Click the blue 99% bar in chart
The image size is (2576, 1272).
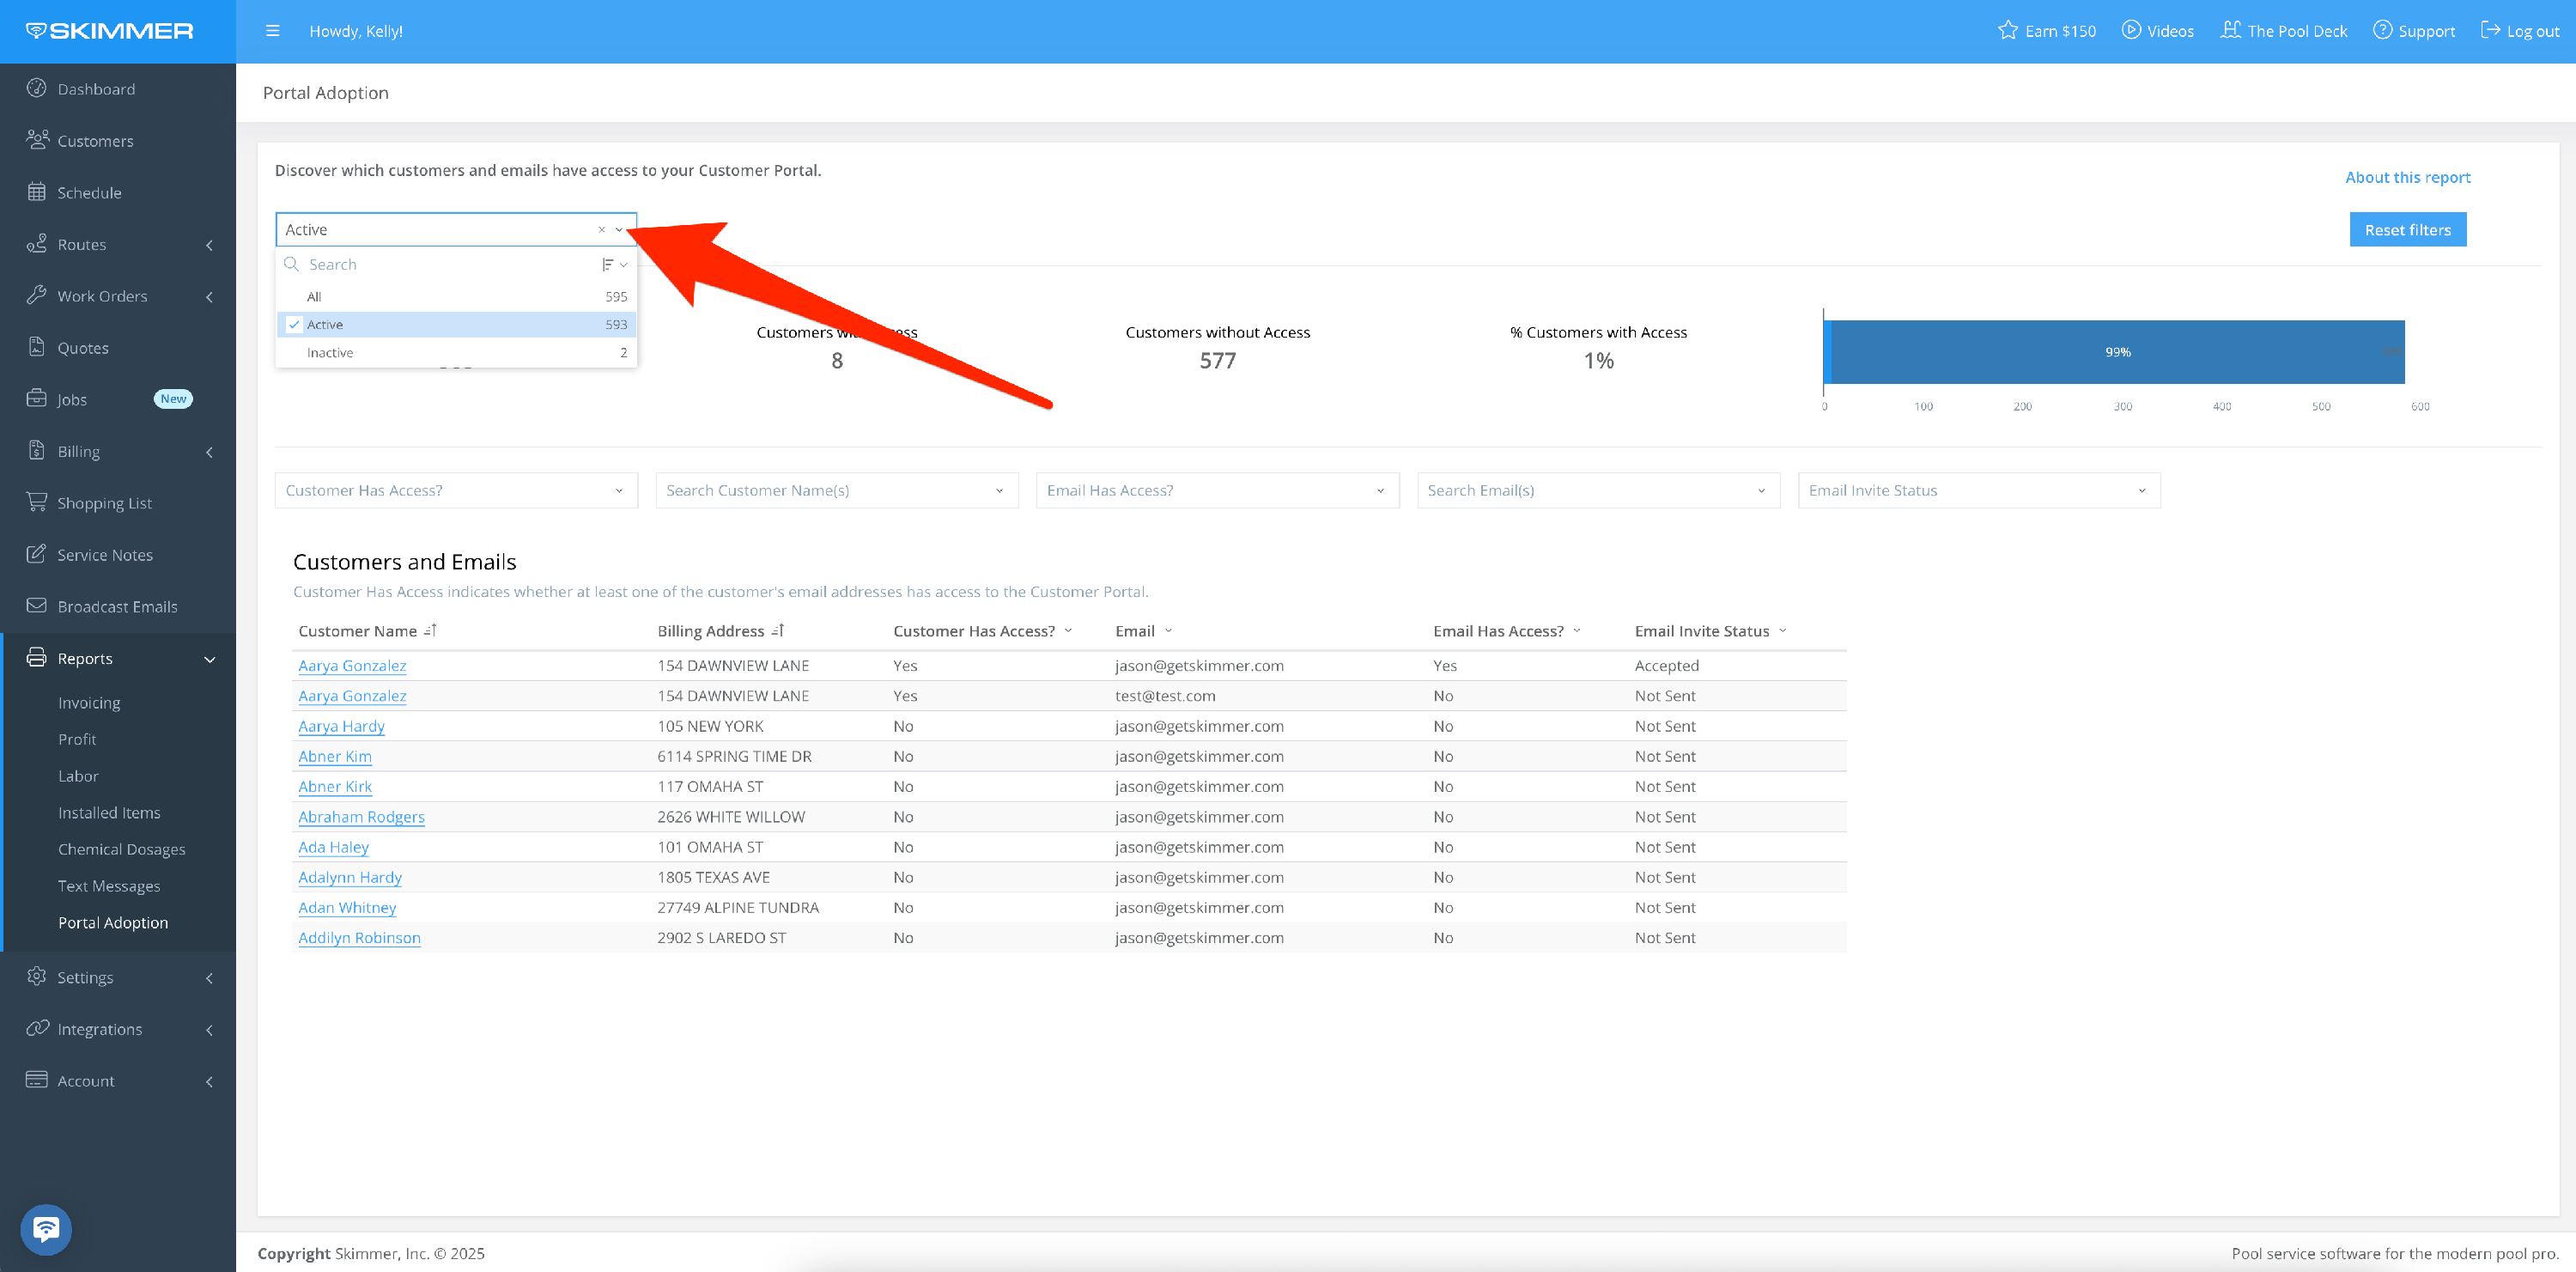coord(2116,352)
